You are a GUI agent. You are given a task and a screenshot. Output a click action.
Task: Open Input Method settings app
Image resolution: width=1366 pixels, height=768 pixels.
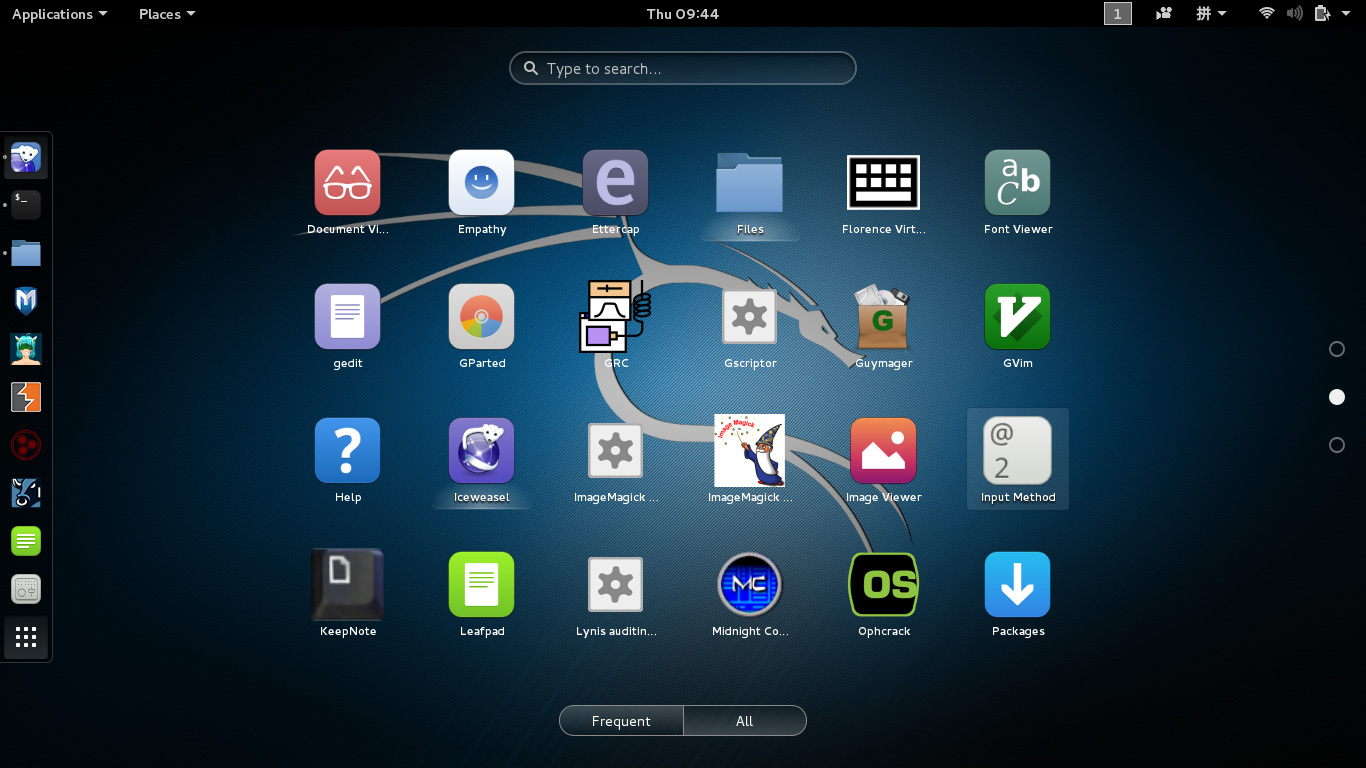[x=1017, y=460]
